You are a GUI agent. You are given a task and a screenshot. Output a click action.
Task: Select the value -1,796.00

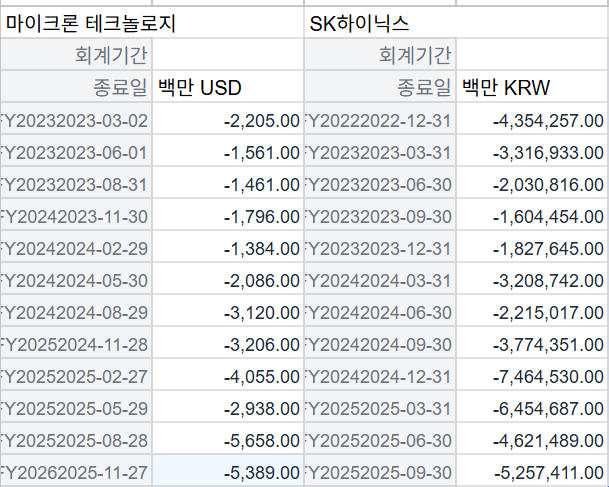pos(228,215)
